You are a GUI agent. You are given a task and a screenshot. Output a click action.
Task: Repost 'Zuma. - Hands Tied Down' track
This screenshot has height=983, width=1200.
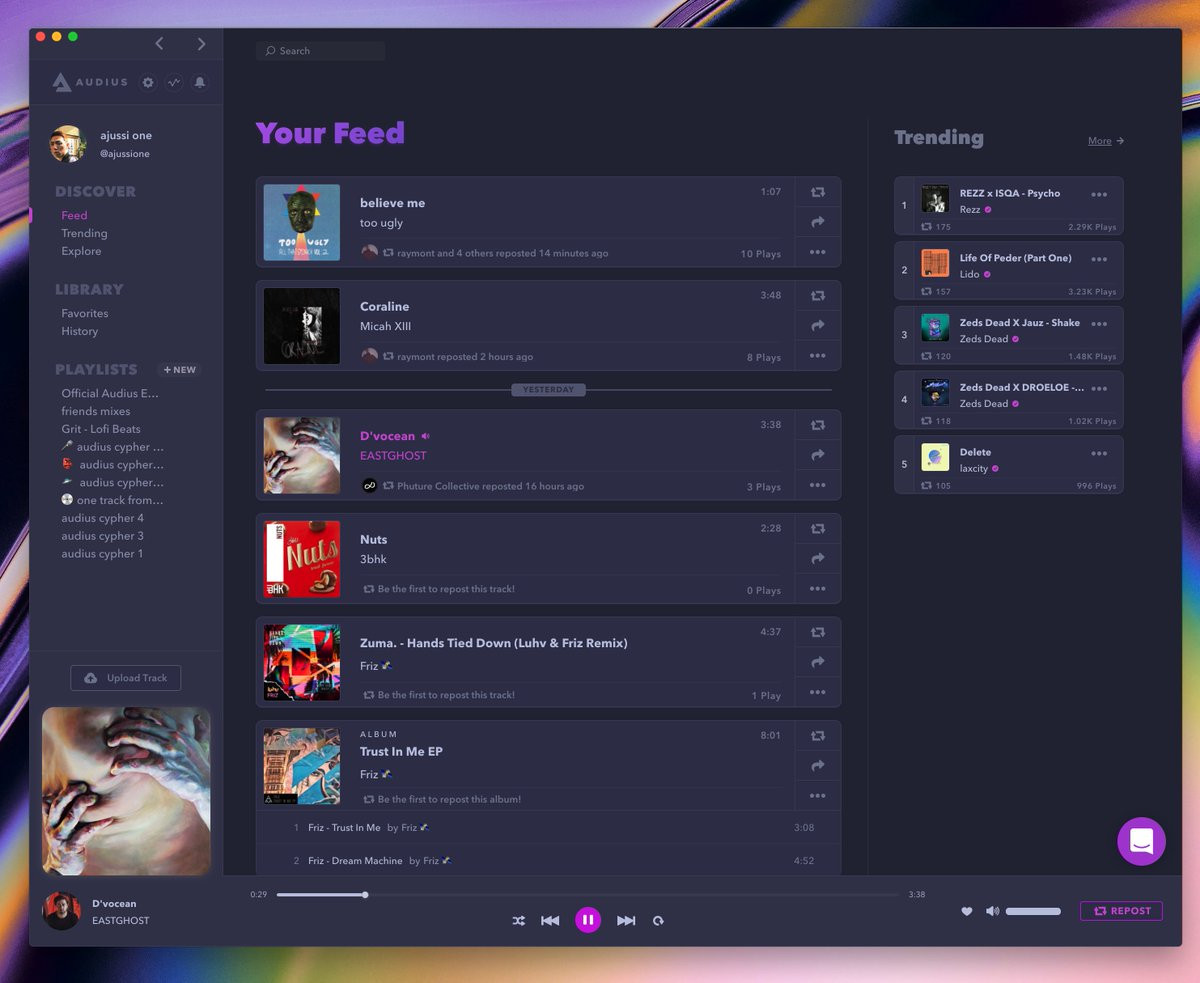point(818,632)
